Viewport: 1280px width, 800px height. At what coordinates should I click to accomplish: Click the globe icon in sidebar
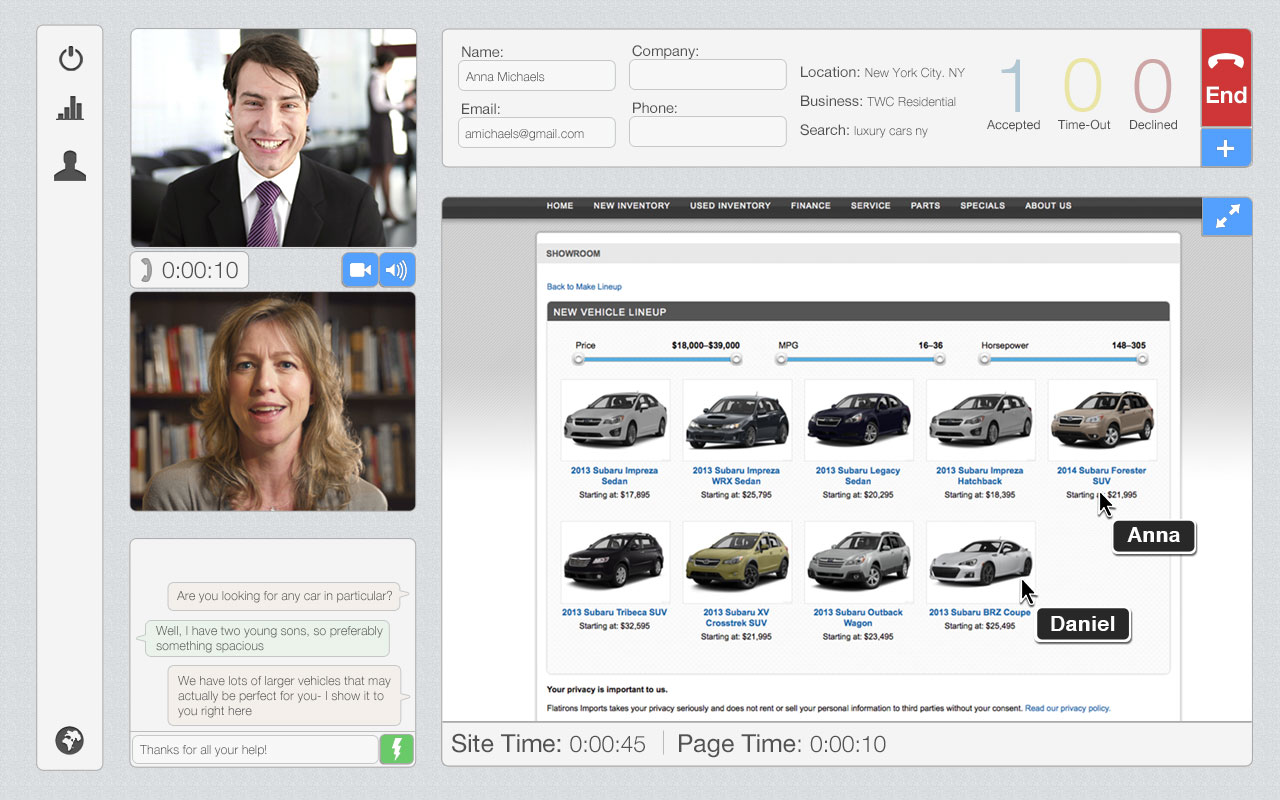70,741
